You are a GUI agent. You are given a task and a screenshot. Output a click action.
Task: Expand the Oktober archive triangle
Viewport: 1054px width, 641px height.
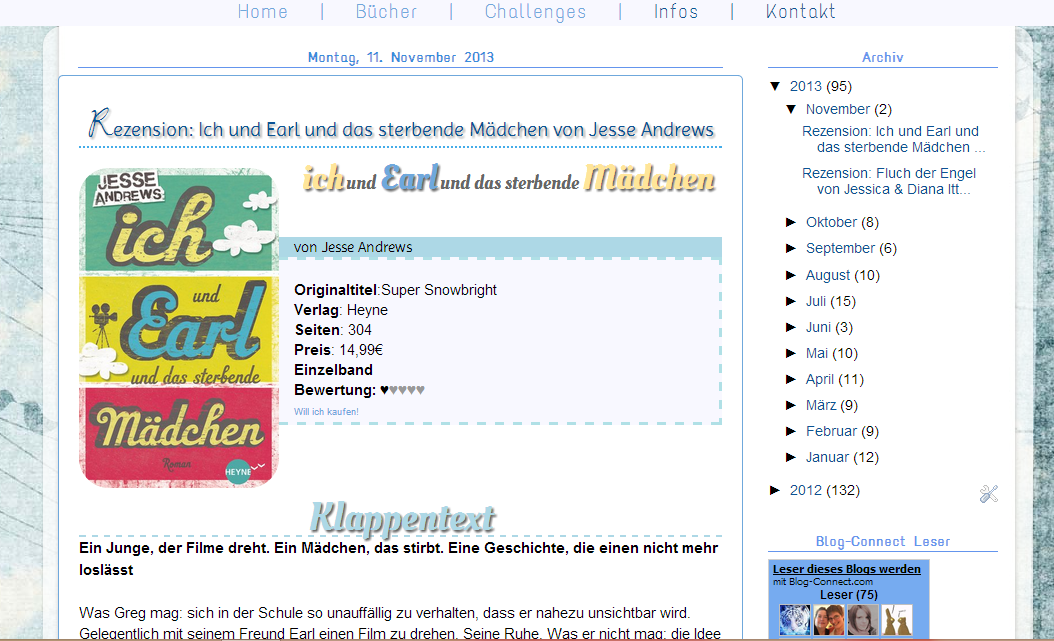(x=791, y=222)
